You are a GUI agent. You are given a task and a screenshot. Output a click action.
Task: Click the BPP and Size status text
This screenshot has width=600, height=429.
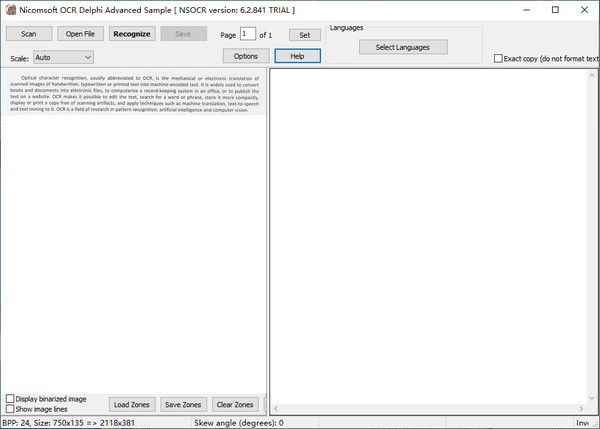pos(69,423)
